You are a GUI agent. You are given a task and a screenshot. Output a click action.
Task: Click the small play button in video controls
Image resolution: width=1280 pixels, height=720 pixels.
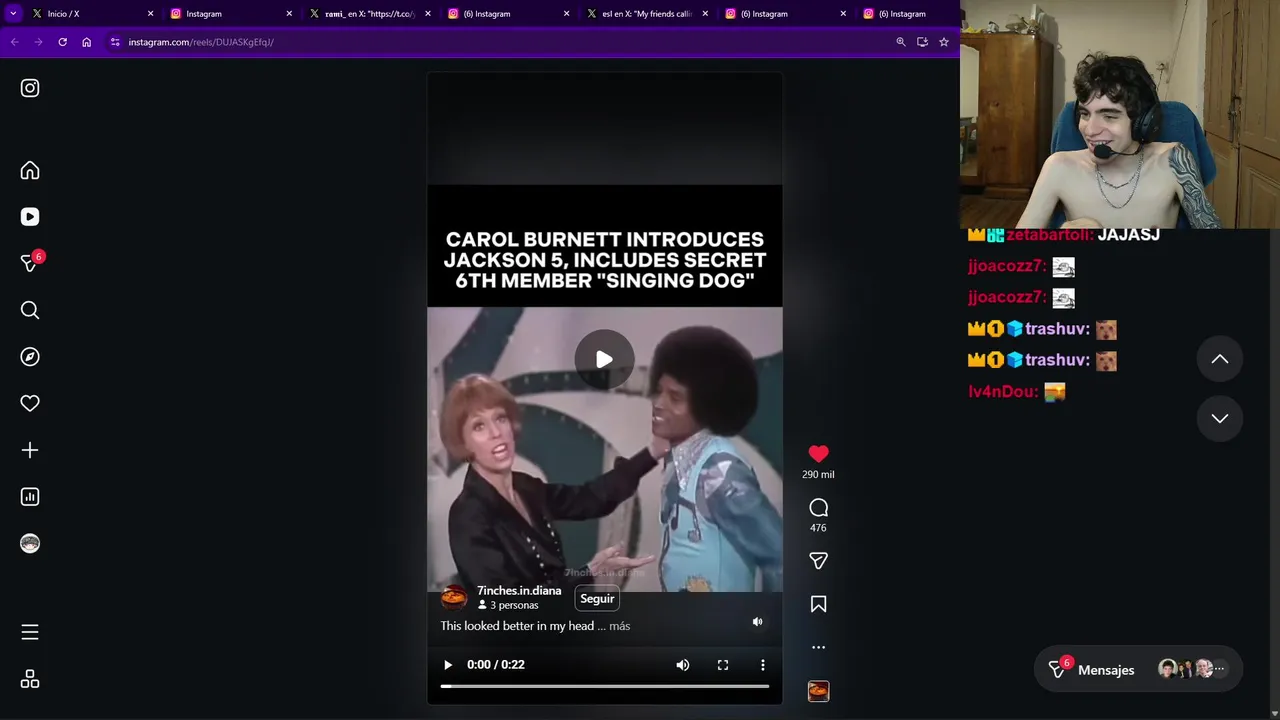[x=448, y=665]
